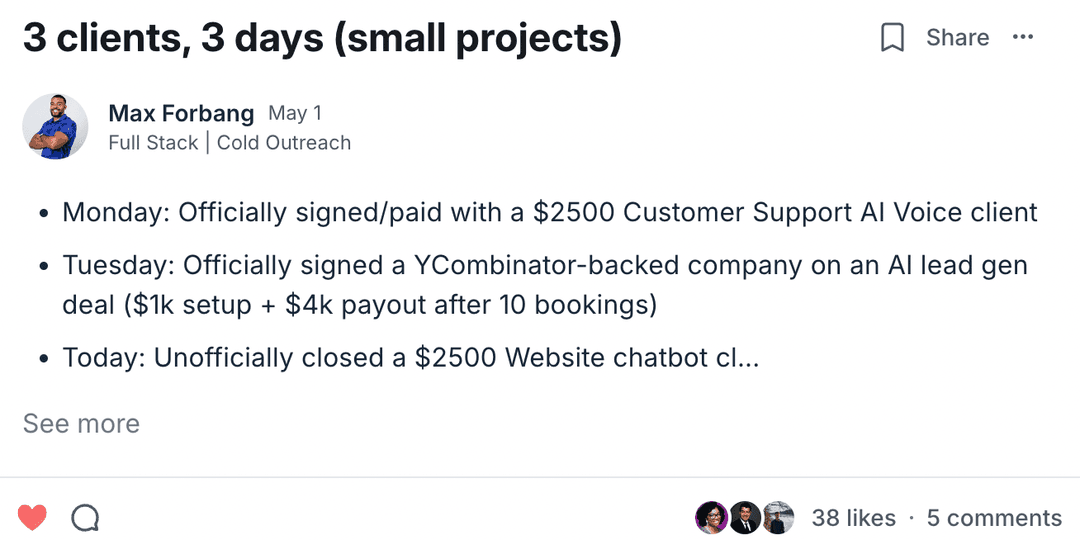
Task: View the third liker's avatar
Action: (778, 518)
